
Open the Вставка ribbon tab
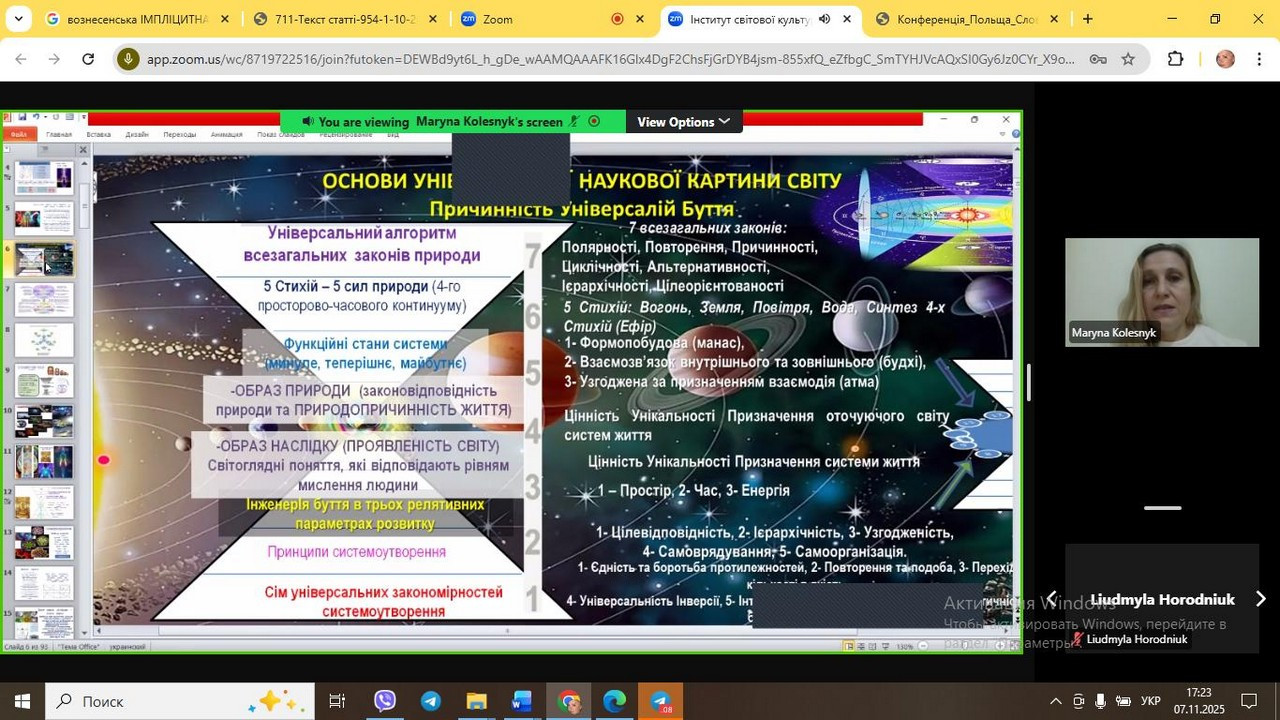click(98, 134)
